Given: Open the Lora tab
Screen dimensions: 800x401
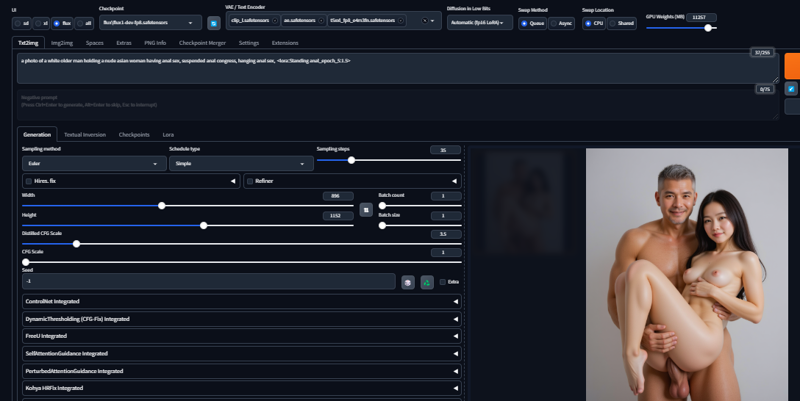Looking at the screenshot, I should tap(168, 134).
